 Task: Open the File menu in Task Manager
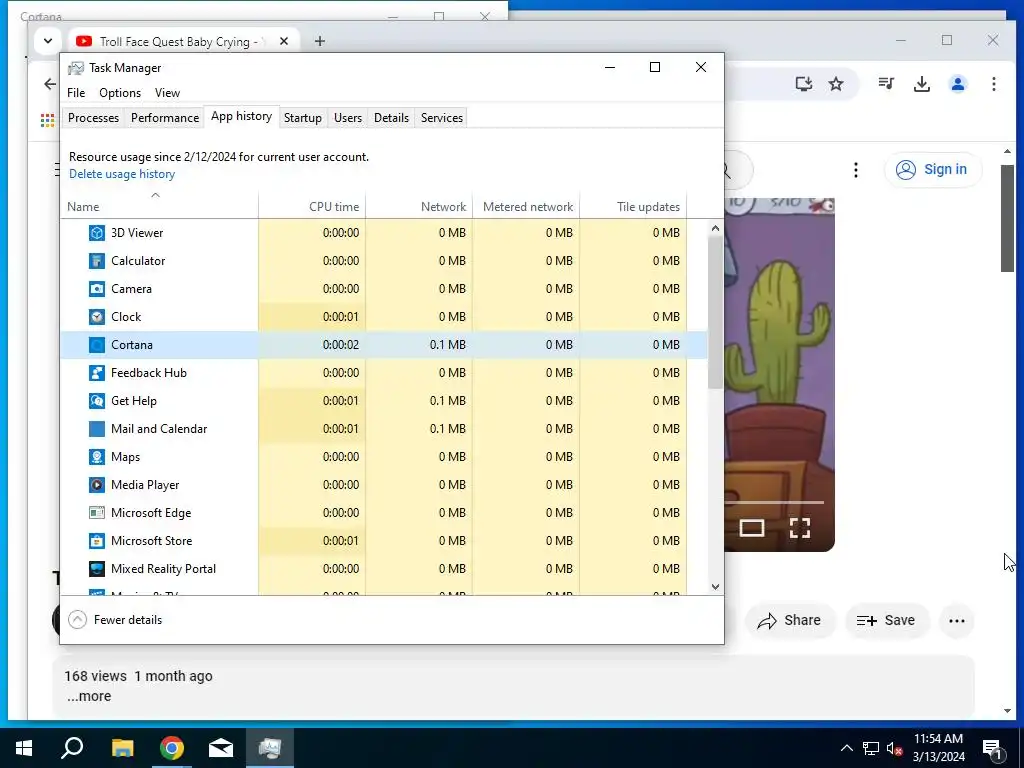coord(76,93)
